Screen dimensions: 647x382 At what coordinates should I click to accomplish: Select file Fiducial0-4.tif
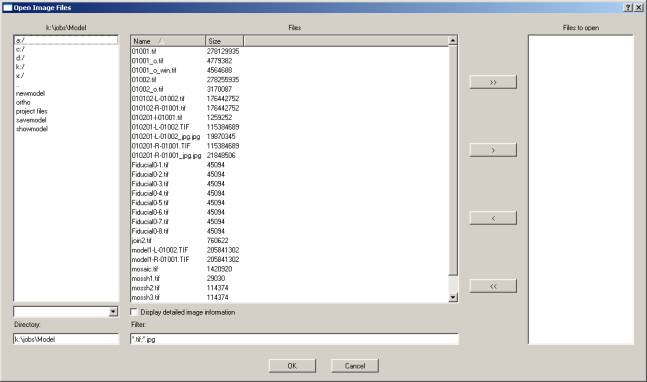click(x=150, y=193)
